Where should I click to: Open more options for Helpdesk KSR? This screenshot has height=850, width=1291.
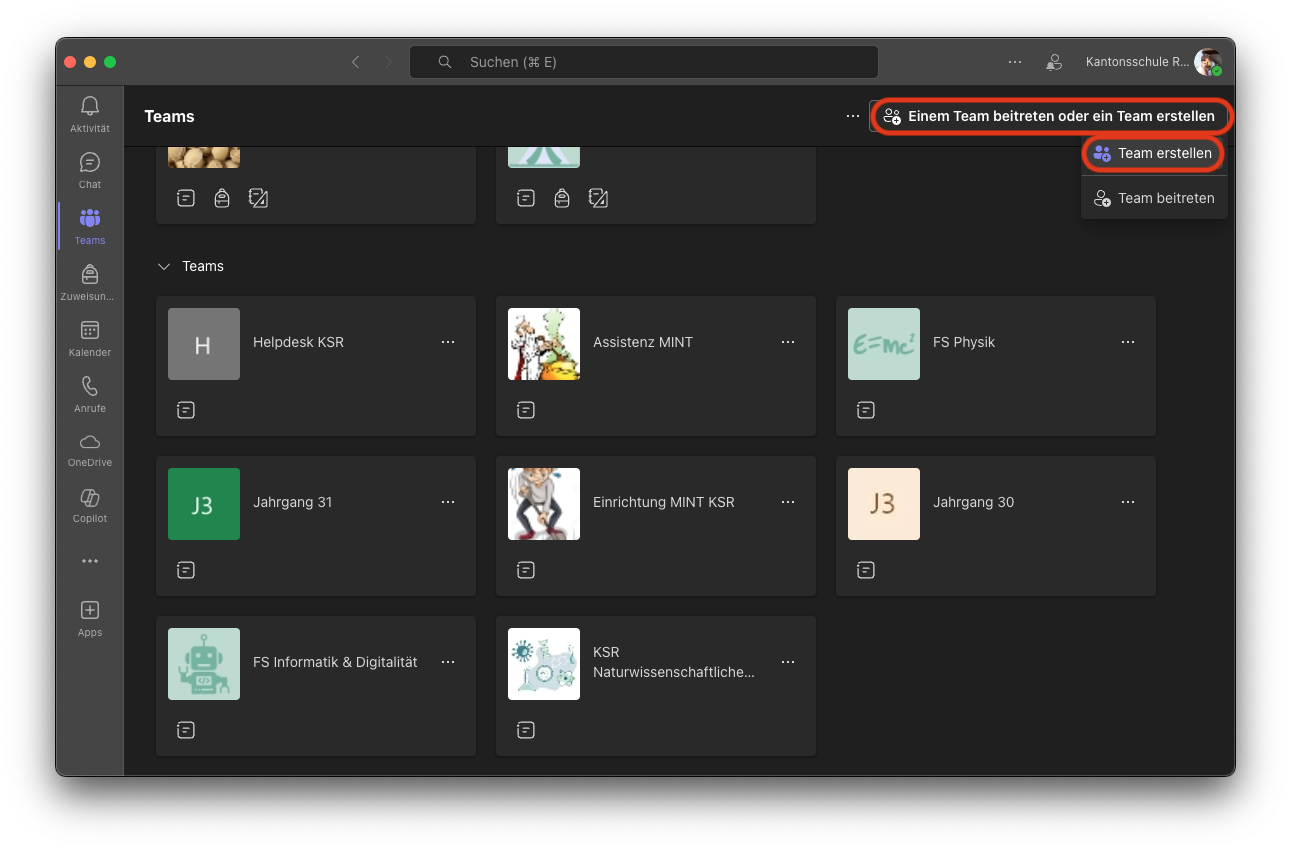(448, 342)
